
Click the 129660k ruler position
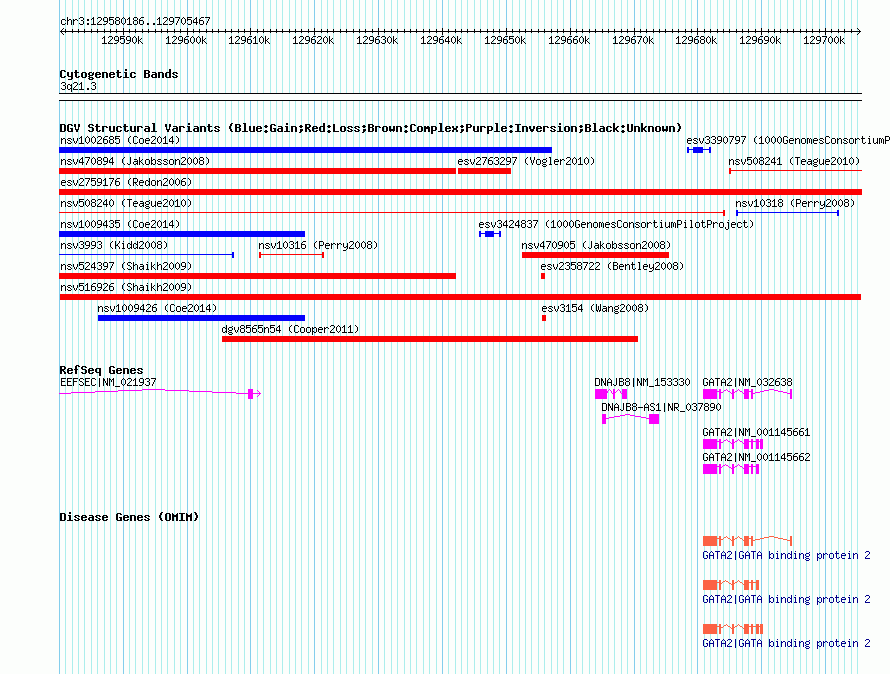pyautogui.click(x=569, y=41)
